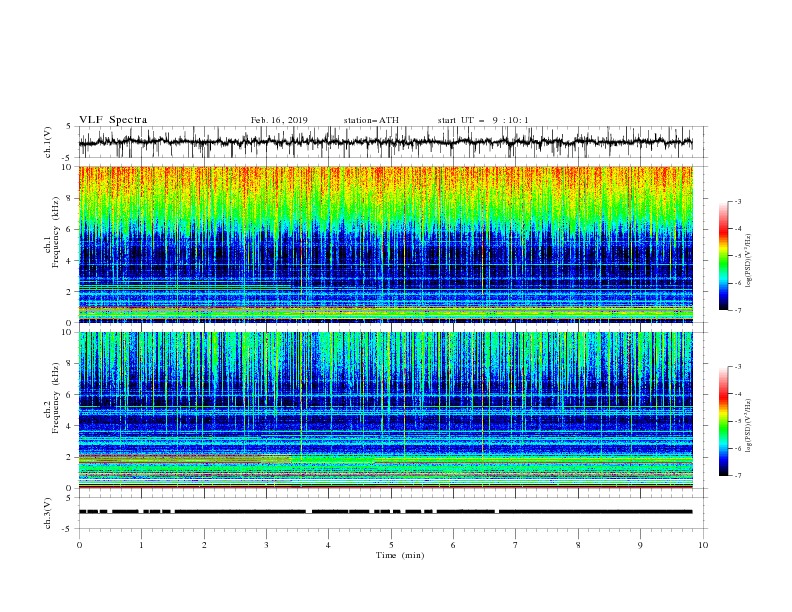Click the lower color bar "-3" tick label
The width and height of the screenshot is (792, 612).
point(737,367)
